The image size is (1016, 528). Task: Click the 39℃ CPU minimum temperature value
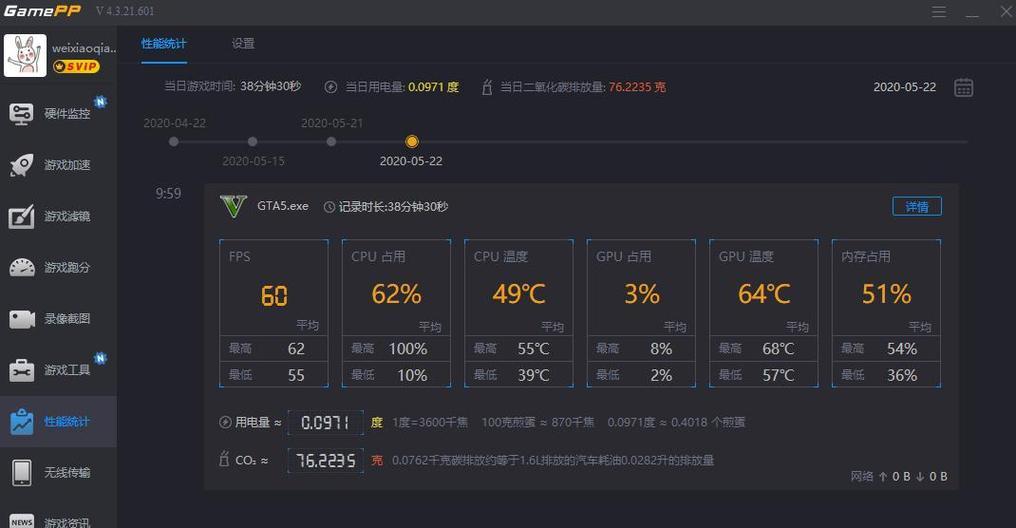click(x=533, y=375)
